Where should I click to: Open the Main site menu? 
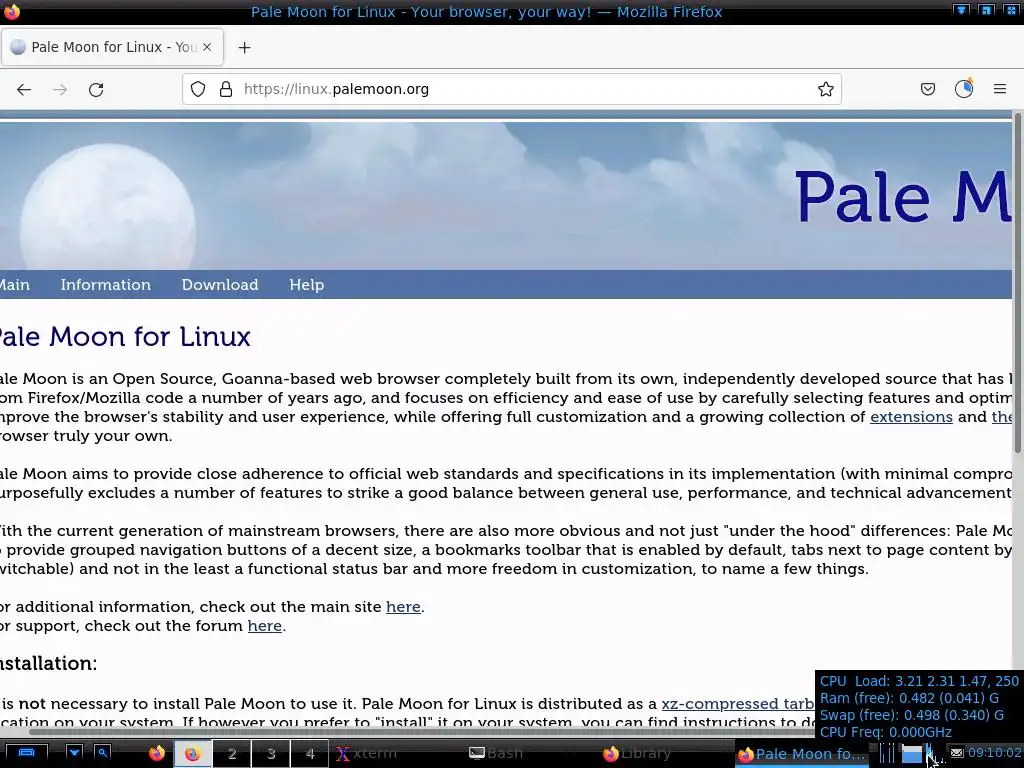click(x=14, y=285)
